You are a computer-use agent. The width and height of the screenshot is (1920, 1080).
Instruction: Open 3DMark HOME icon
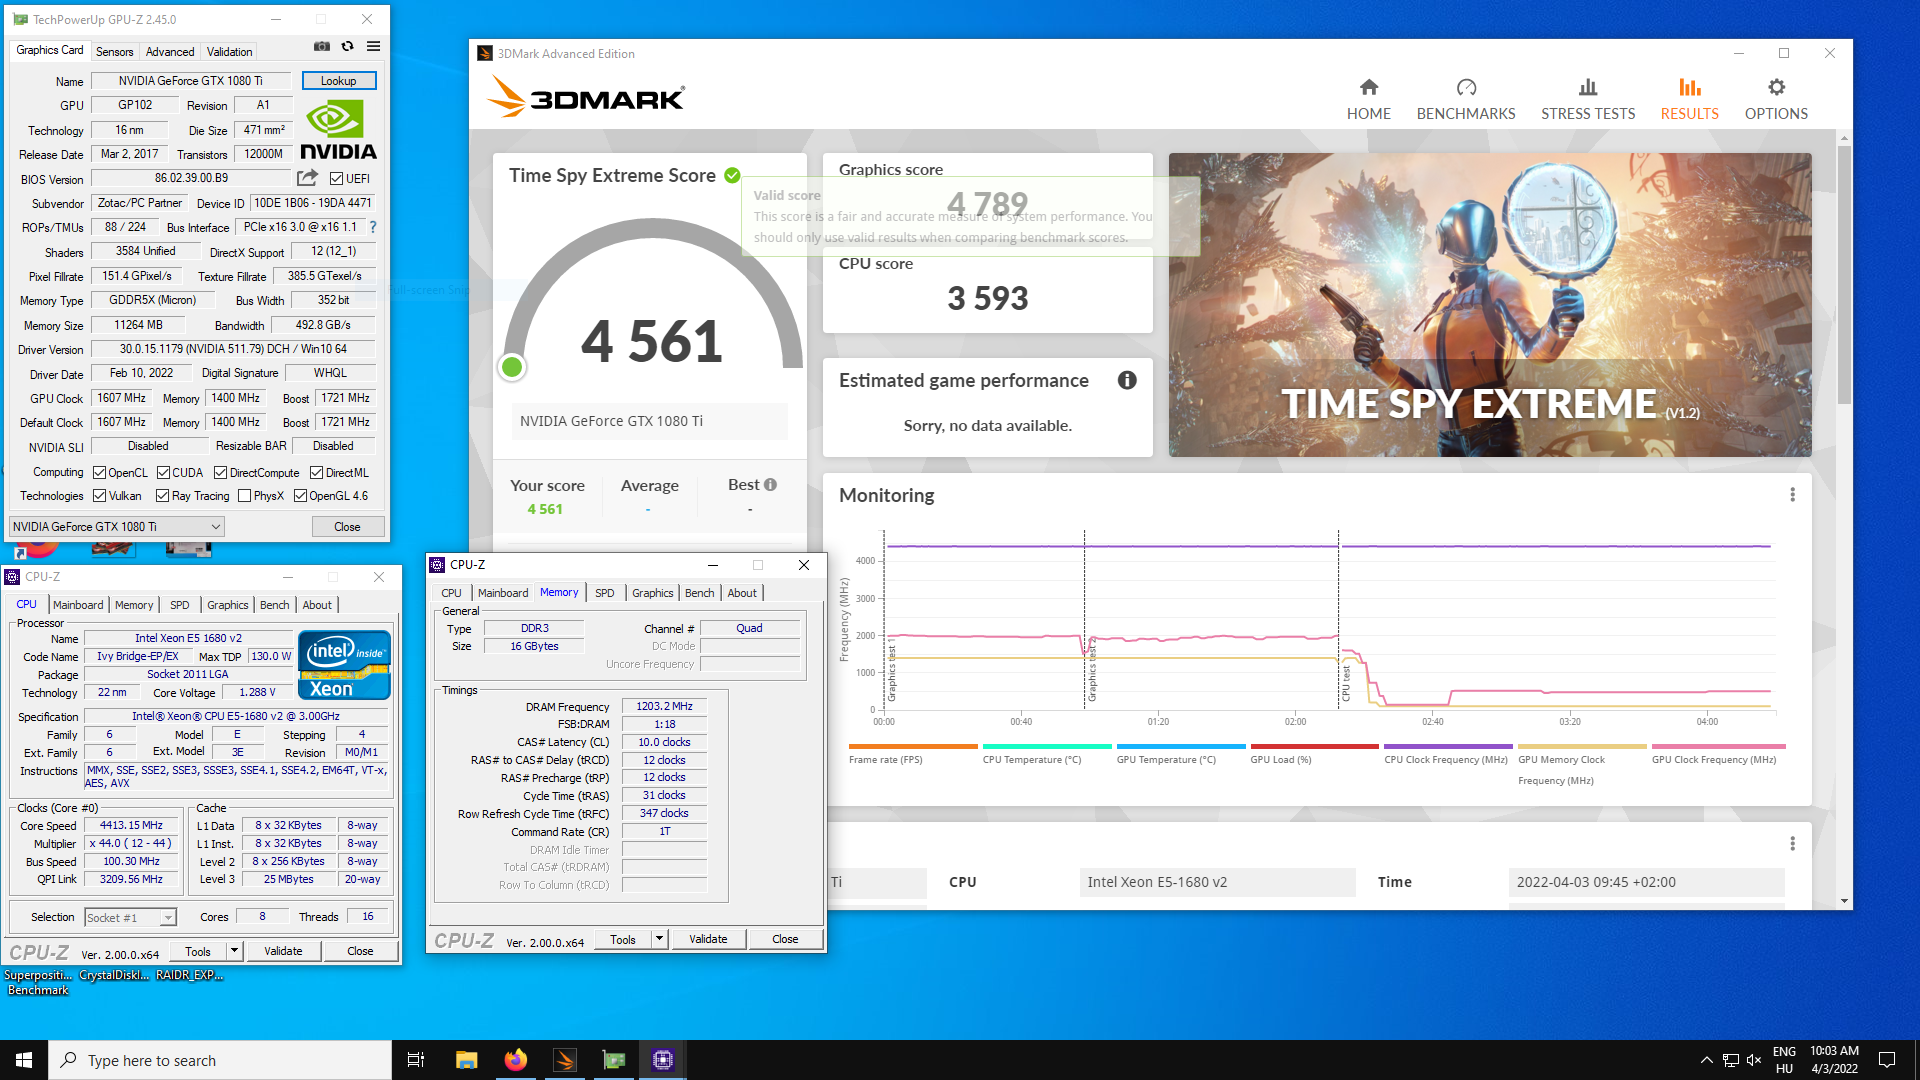(x=1368, y=87)
